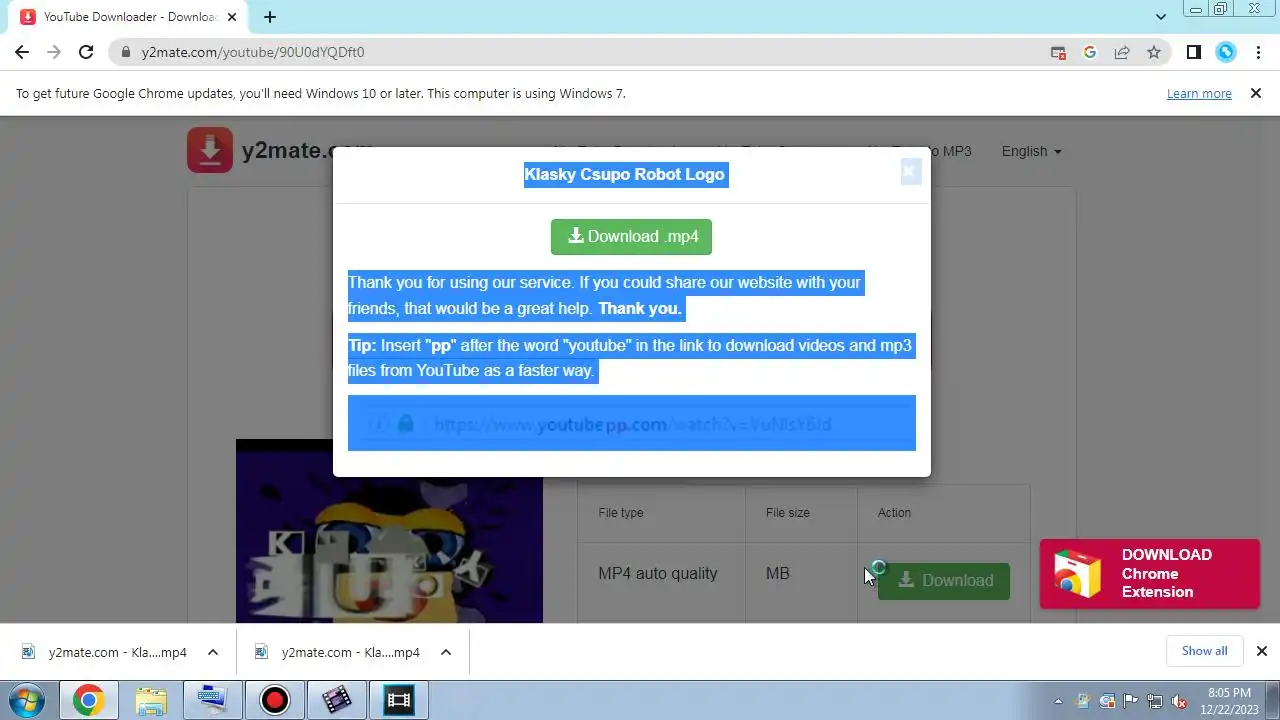Screen dimensions: 1280x720
Task: Share this page icon
Action: tap(1122, 52)
